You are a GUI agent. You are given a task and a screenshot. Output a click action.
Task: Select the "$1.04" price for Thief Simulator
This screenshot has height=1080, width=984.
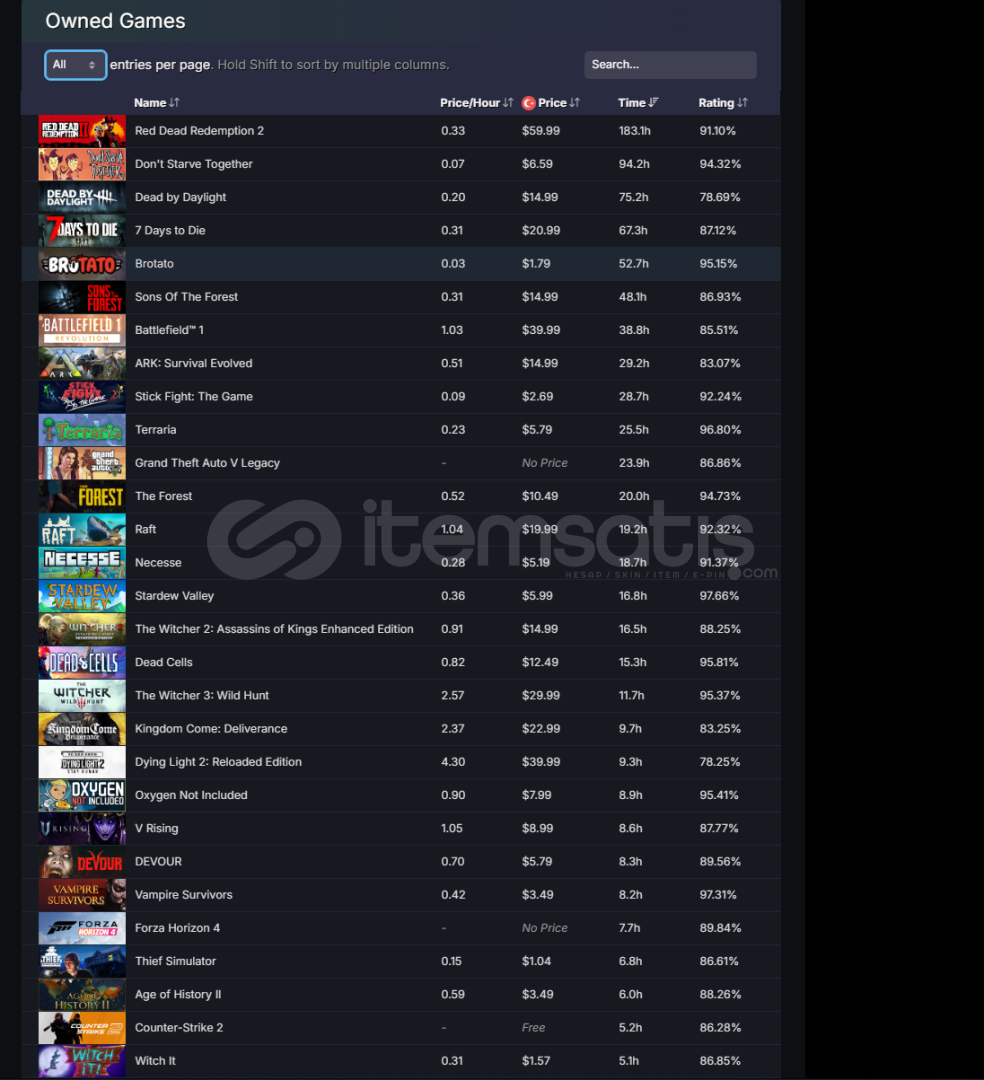(536, 962)
